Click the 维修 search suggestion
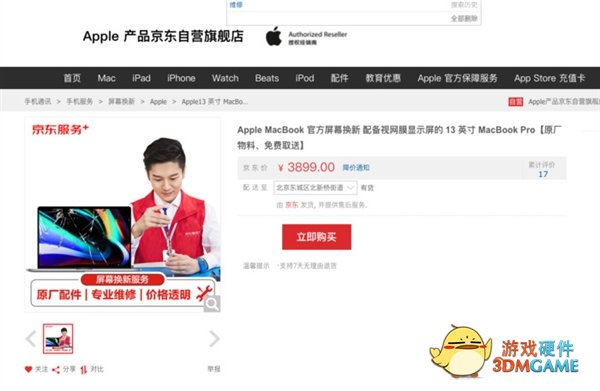This screenshot has height=391, width=600. pyautogui.click(x=236, y=5)
